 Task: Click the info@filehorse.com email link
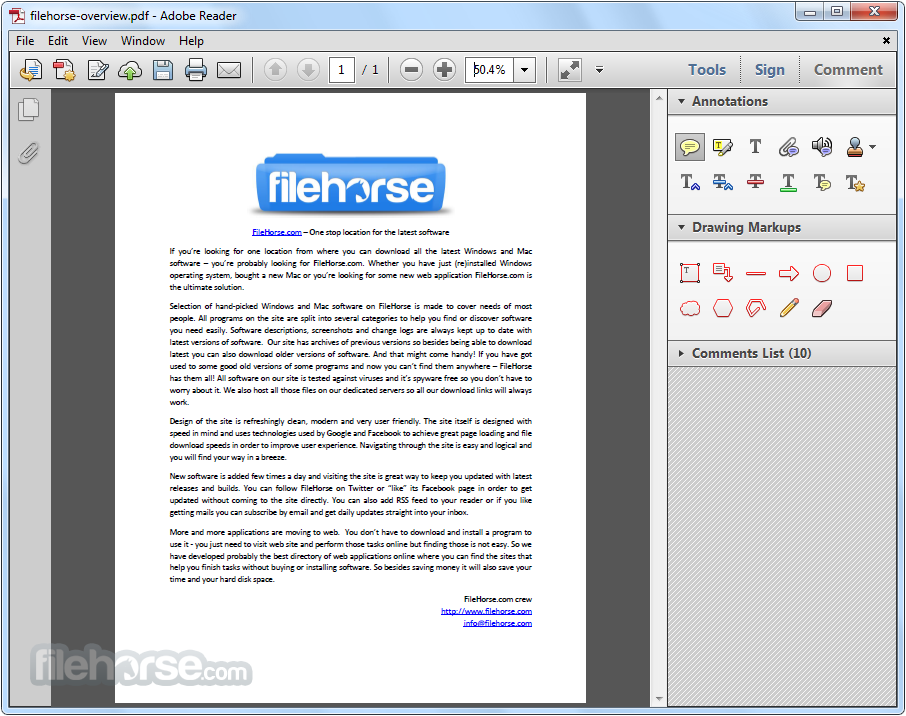(497, 624)
